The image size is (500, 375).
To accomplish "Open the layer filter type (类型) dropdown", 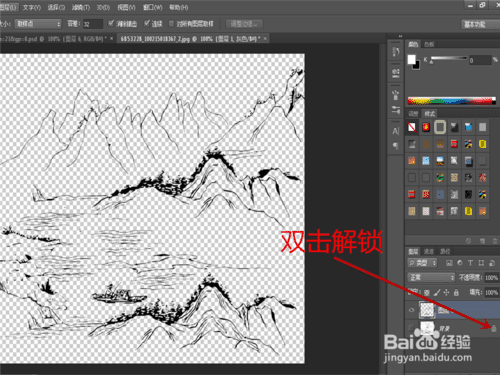I will [422, 263].
